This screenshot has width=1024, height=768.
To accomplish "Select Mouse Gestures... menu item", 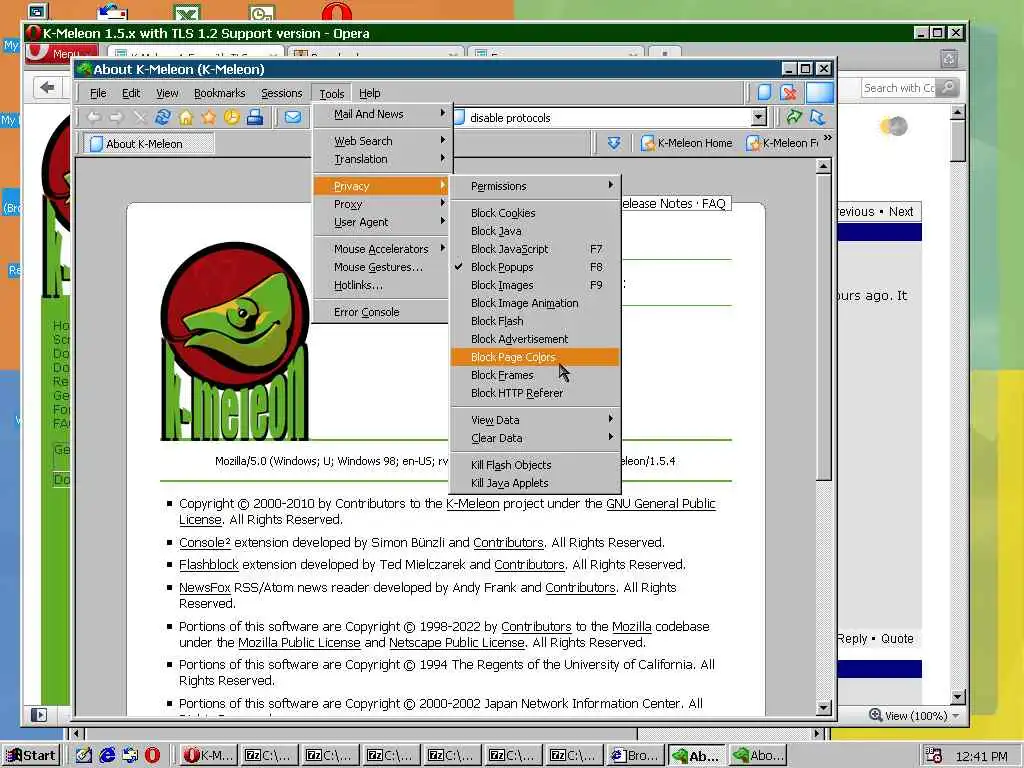I will click(381, 267).
